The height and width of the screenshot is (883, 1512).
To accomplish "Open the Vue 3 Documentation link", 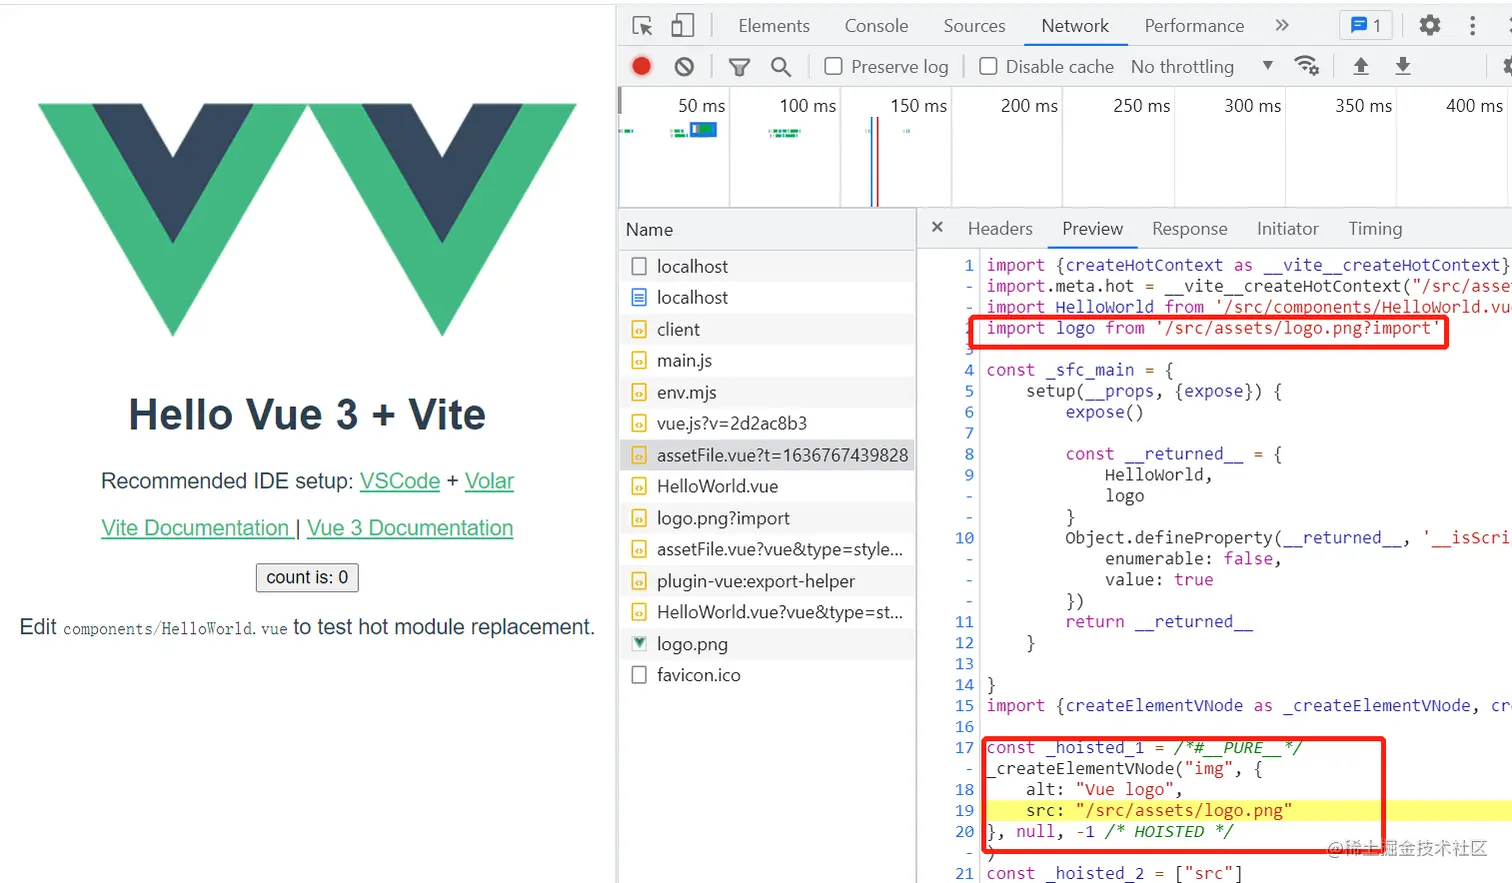I will pyautogui.click(x=410, y=528).
